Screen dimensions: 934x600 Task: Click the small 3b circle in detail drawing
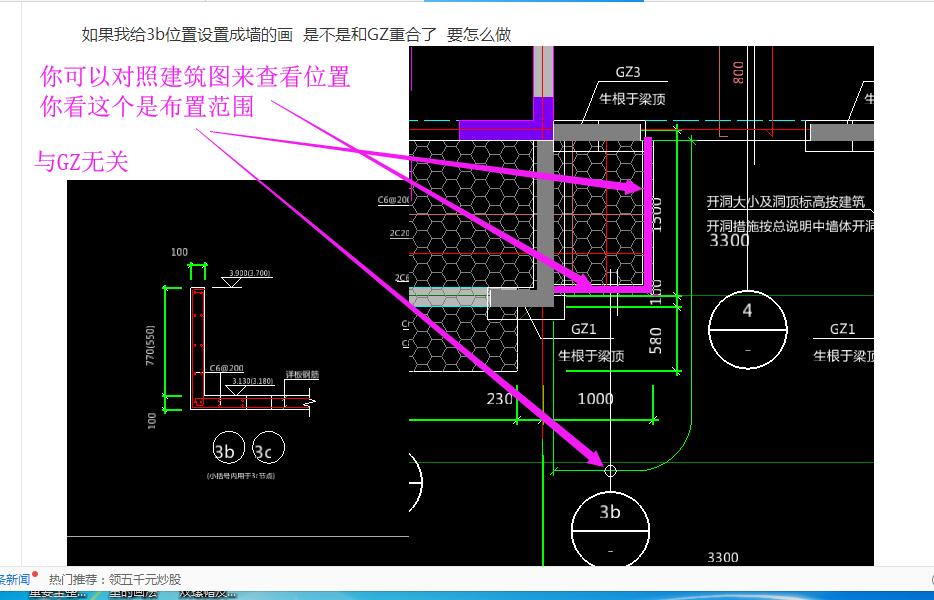(228, 448)
